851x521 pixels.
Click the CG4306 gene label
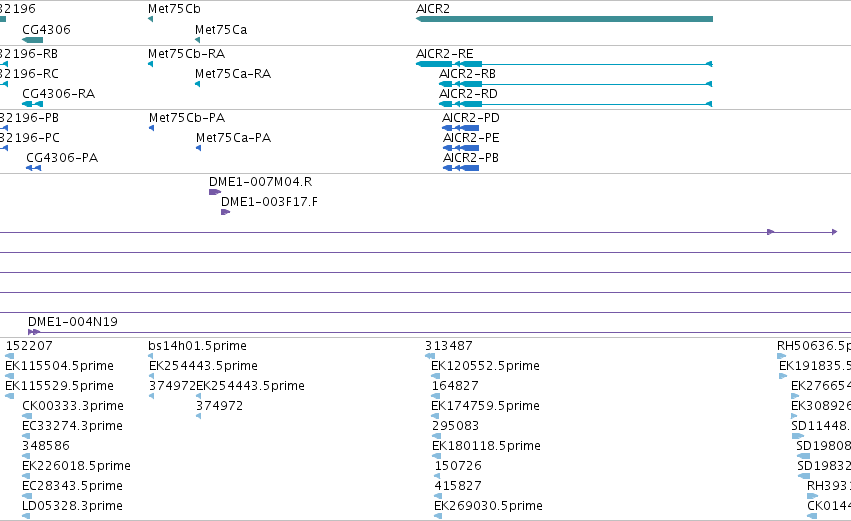46,29
